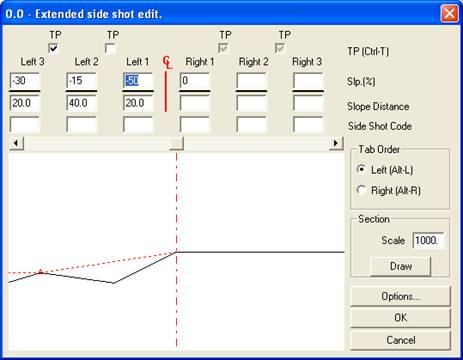Screen dimensions: 463x360
Task: Click the horizontal scrollbar thumb
Action: (176, 143)
